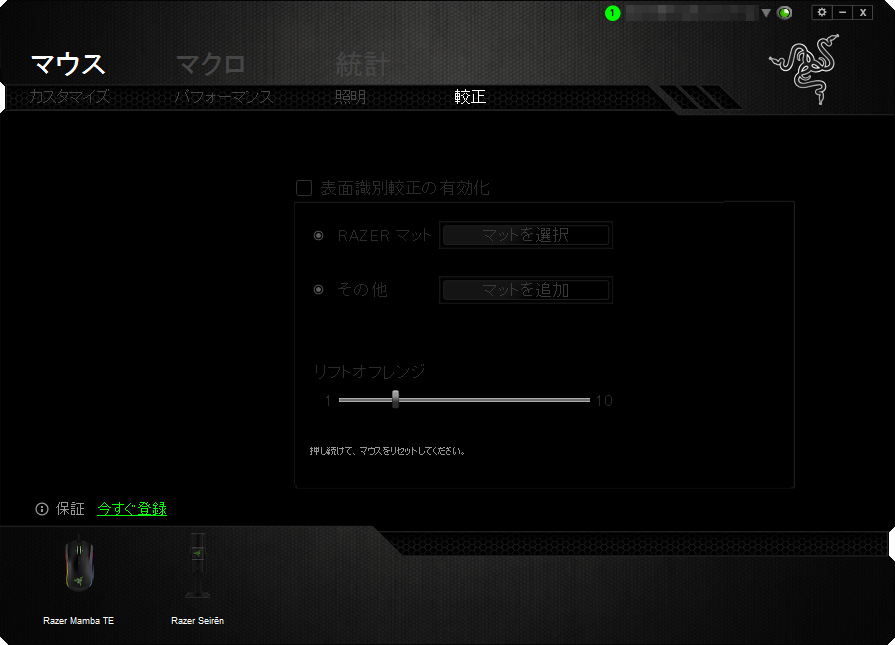The width and height of the screenshot is (895, 645).
Task: Click the green notification badge showing 1
Action: (x=612, y=13)
